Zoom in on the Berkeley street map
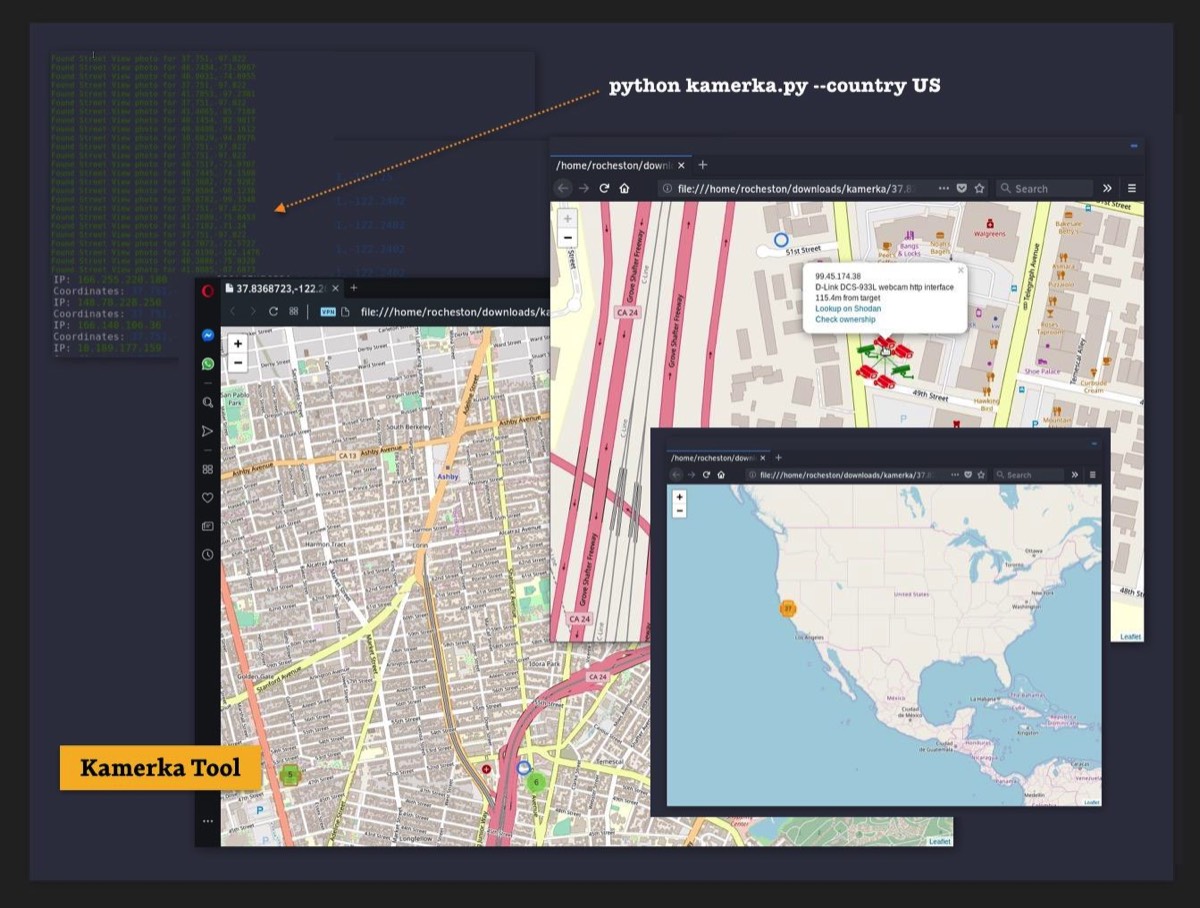This screenshot has height=908, width=1200. (237, 343)
